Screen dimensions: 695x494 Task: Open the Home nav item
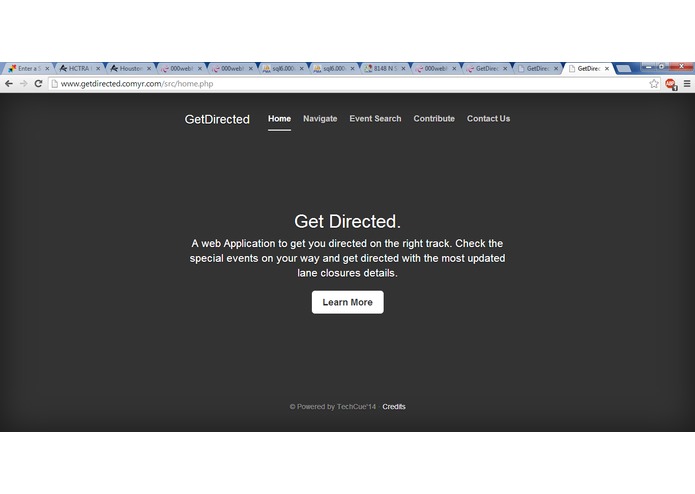click(x=279, y=119)
